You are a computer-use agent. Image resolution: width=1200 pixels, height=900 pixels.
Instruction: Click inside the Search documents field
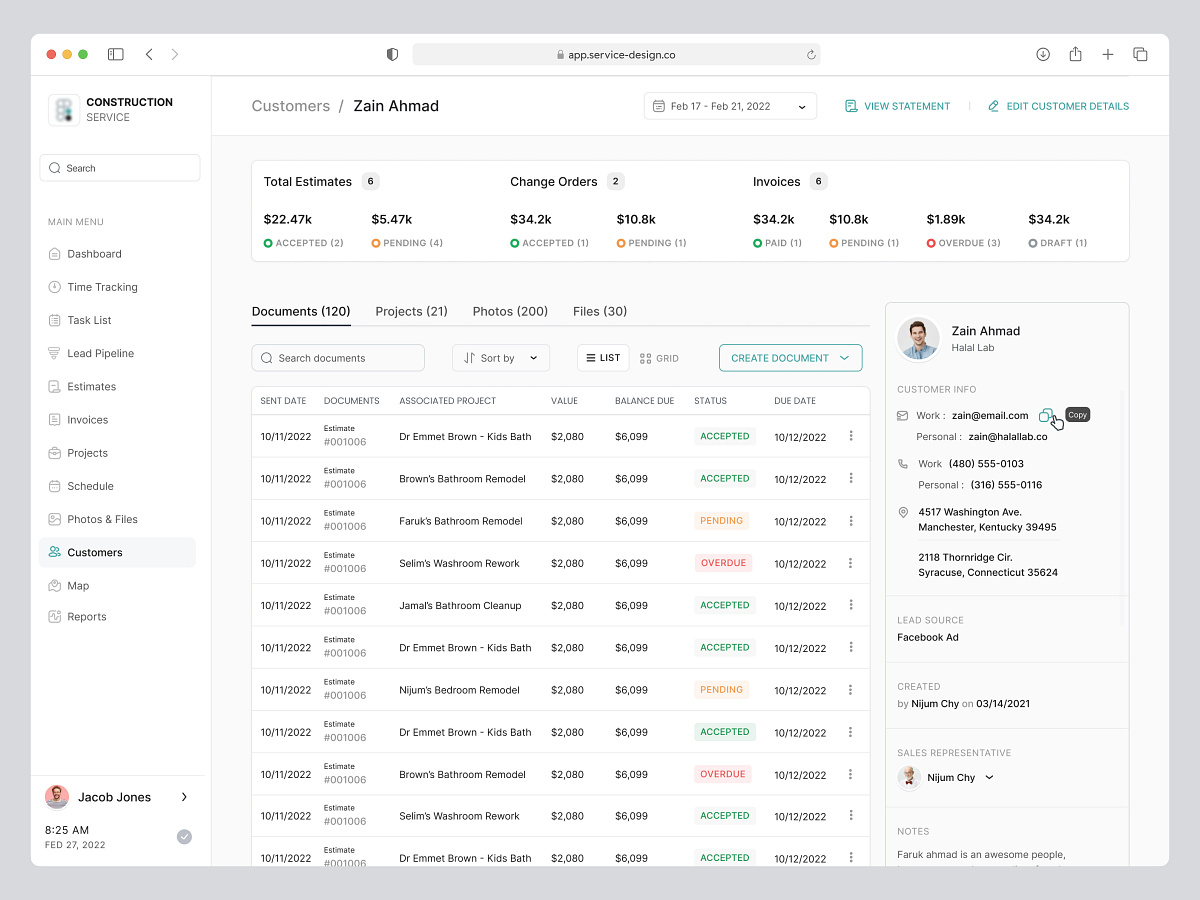tap(337, 357)
